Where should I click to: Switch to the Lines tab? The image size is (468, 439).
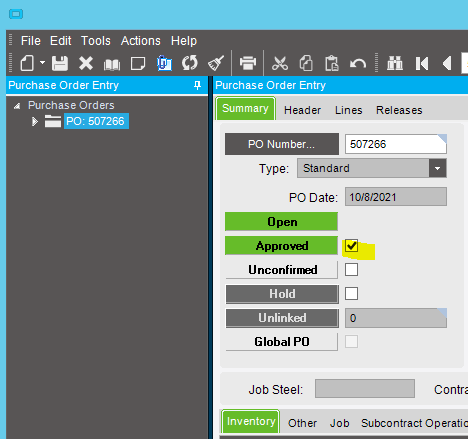tap(348, 110)
